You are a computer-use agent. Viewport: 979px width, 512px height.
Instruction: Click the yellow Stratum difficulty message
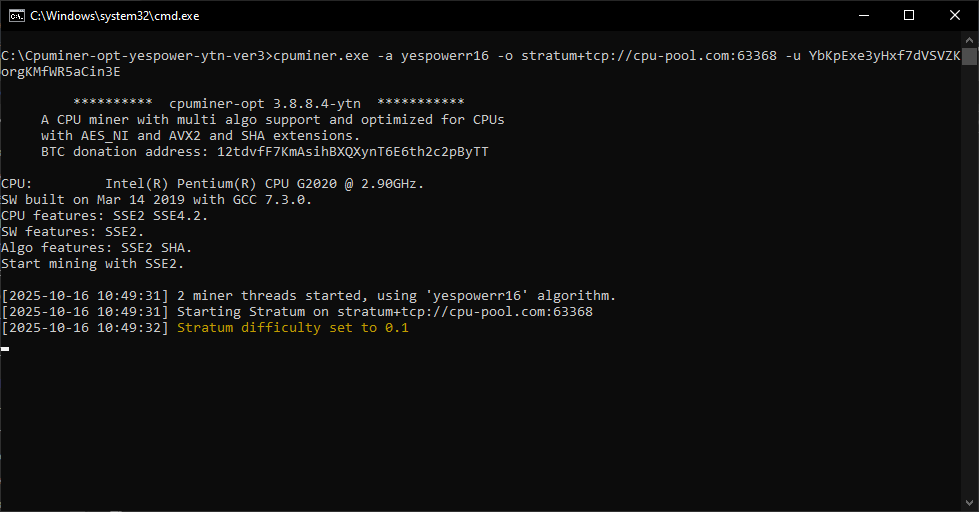pyautogui.click(x=293, y=328)
